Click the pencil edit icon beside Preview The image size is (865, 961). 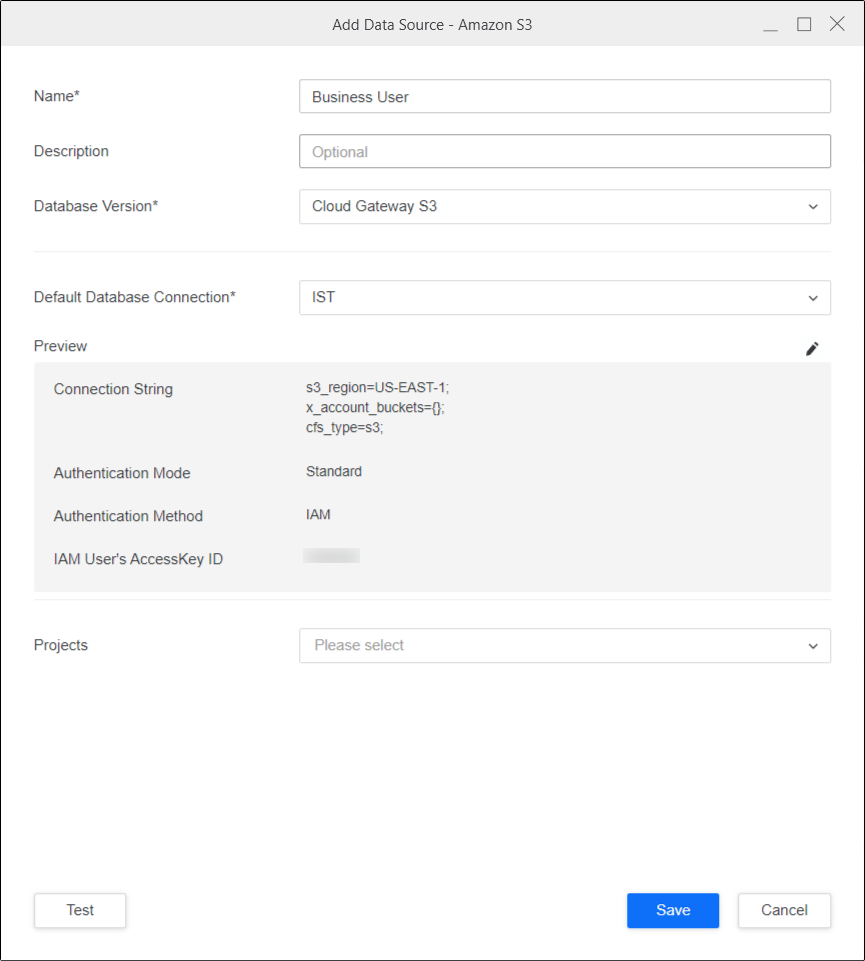(812, 349)
